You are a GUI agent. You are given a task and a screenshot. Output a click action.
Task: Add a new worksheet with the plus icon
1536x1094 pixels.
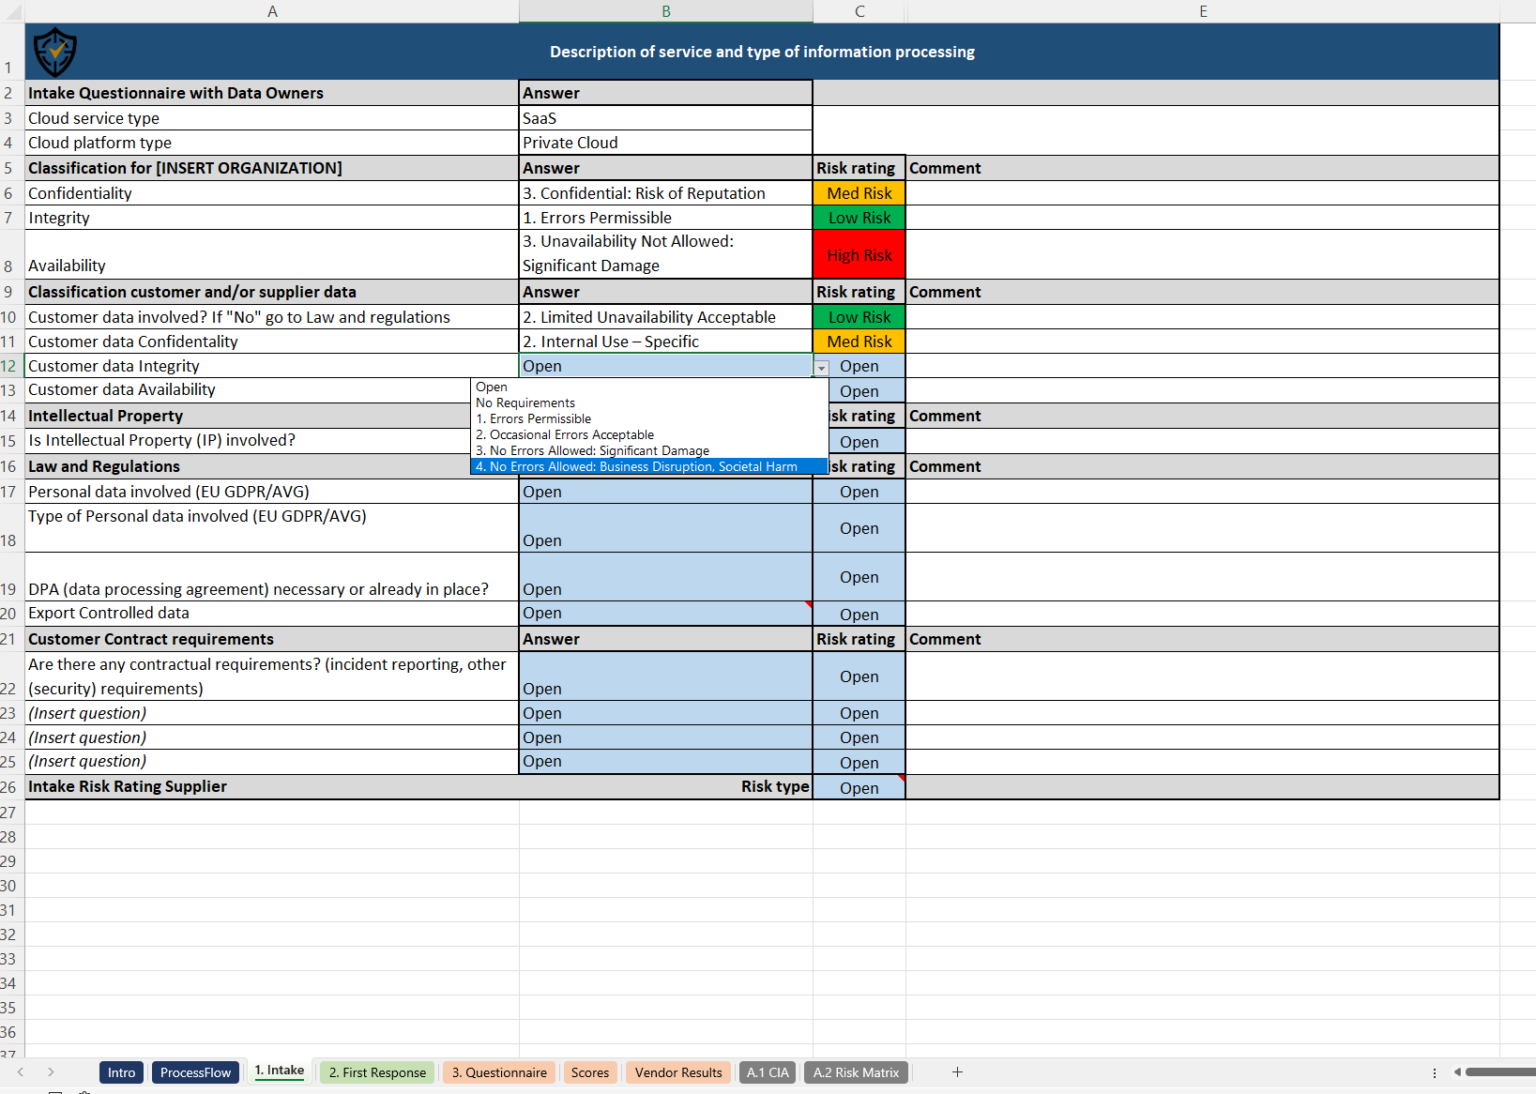(957, 1071)
